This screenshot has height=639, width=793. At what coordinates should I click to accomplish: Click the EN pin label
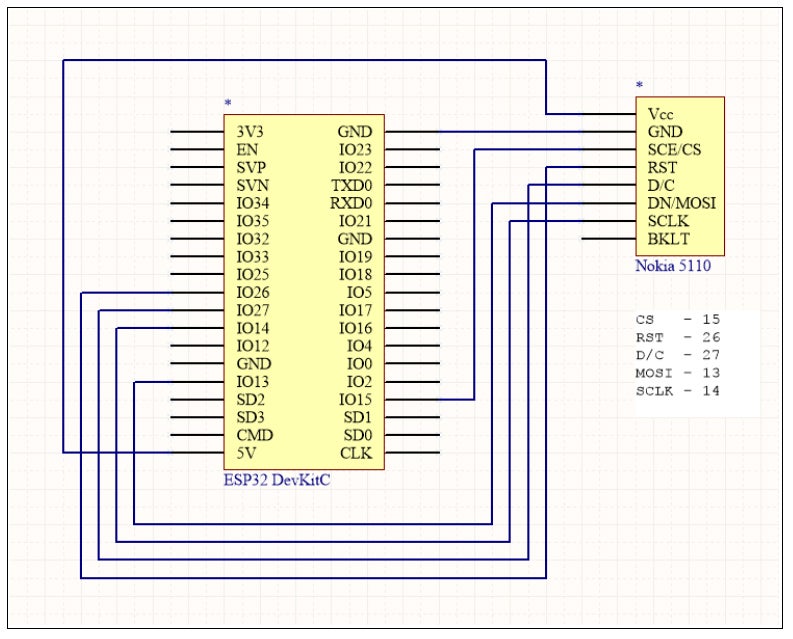point(247,150)
